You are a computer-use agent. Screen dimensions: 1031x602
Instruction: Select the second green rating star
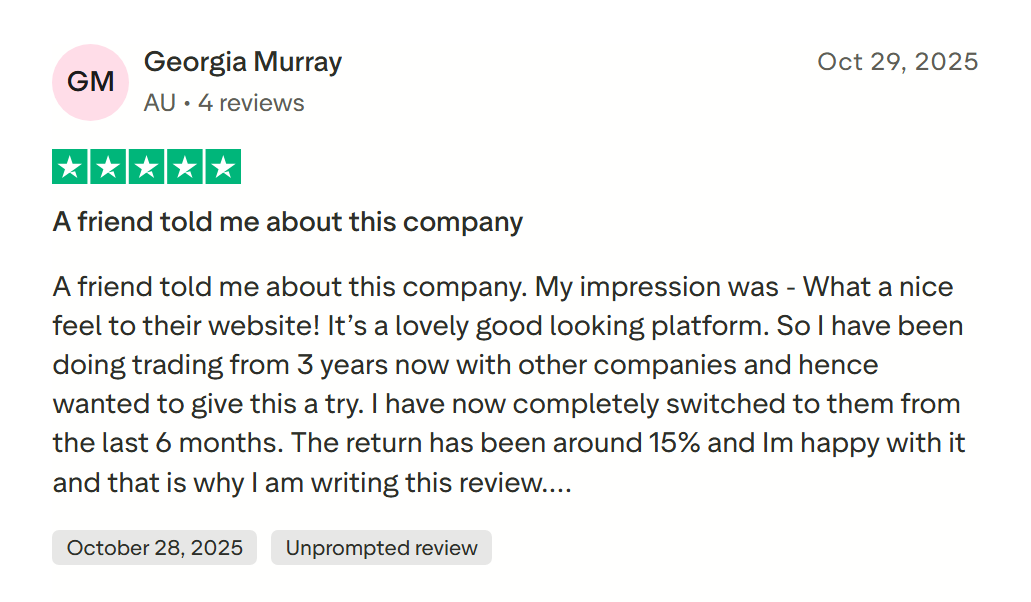108,167
